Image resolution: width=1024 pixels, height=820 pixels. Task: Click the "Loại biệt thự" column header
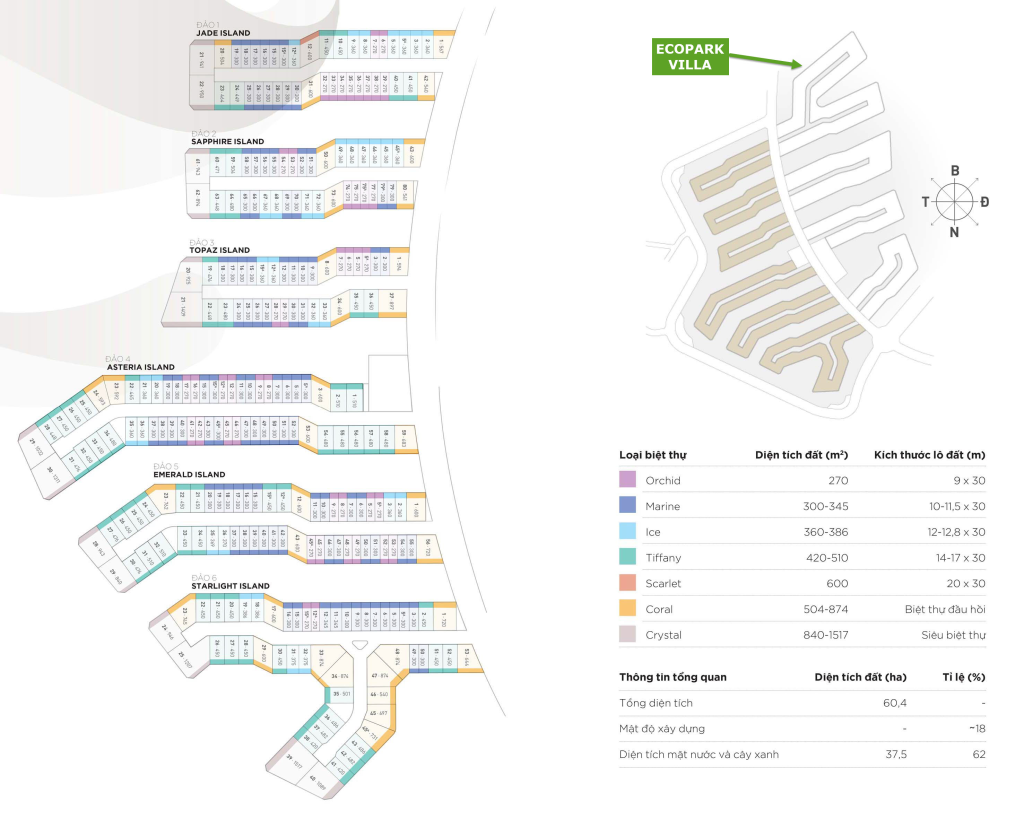click(653, 456)
